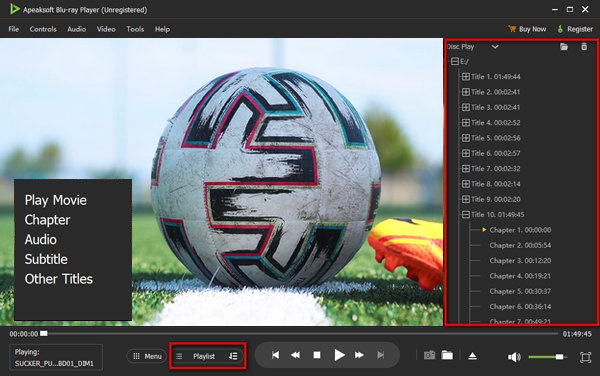This screenshot has height=376, width=600.
Task: Click Title 1. 01:49:44 text
Action: click(x=496, y=77)
